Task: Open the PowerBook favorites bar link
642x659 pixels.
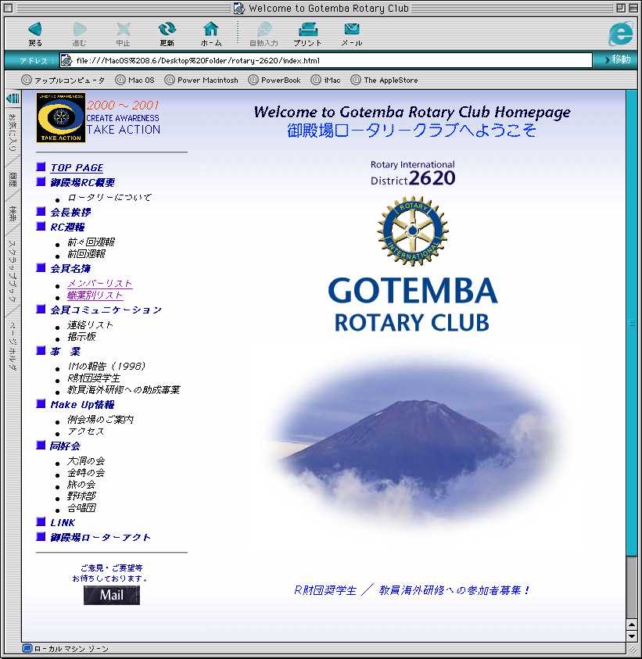Action: pyautogui.click(x=274, y=80)
